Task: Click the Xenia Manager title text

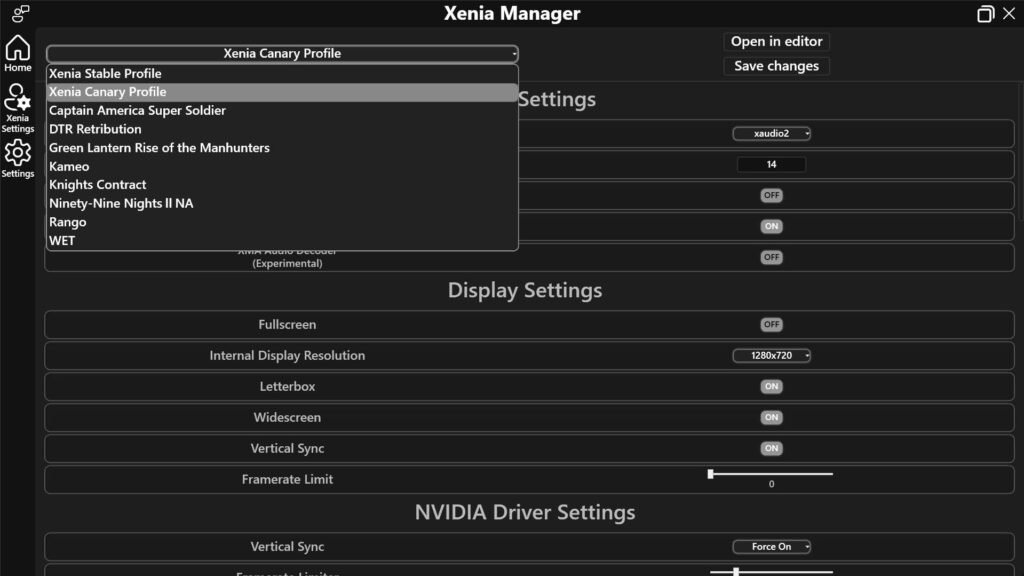Action: 512,13
